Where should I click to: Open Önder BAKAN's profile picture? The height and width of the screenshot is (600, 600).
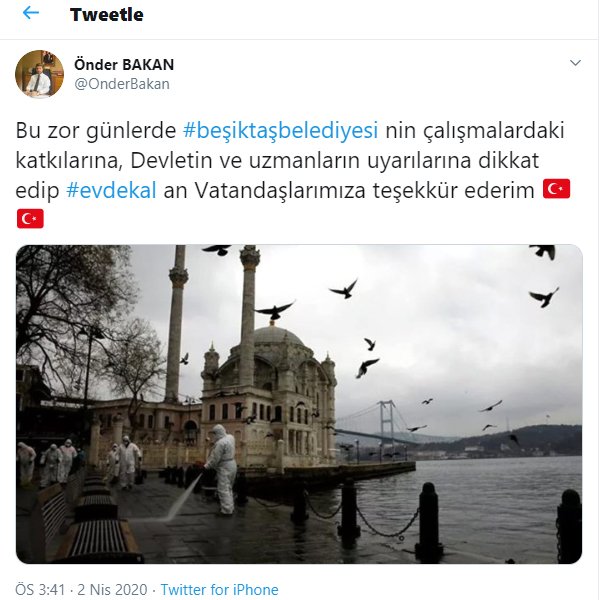tap(39, 74)
